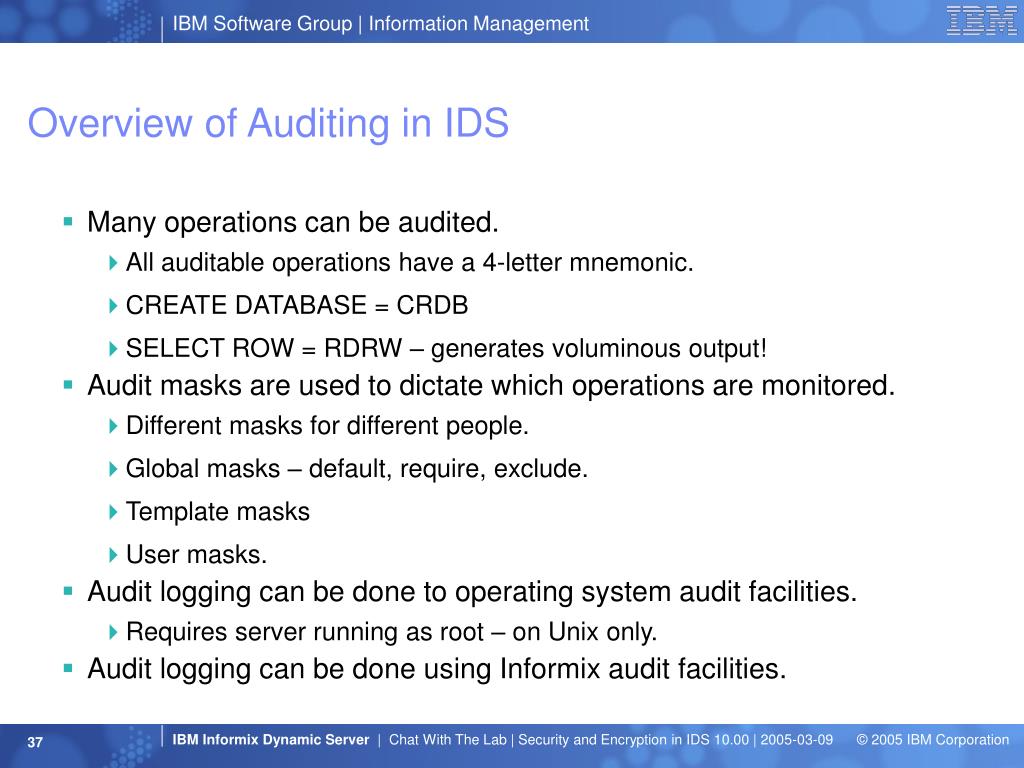
Task: Click header text "IBM Software Group | Information Management"
Action: (x=380, y=24)
